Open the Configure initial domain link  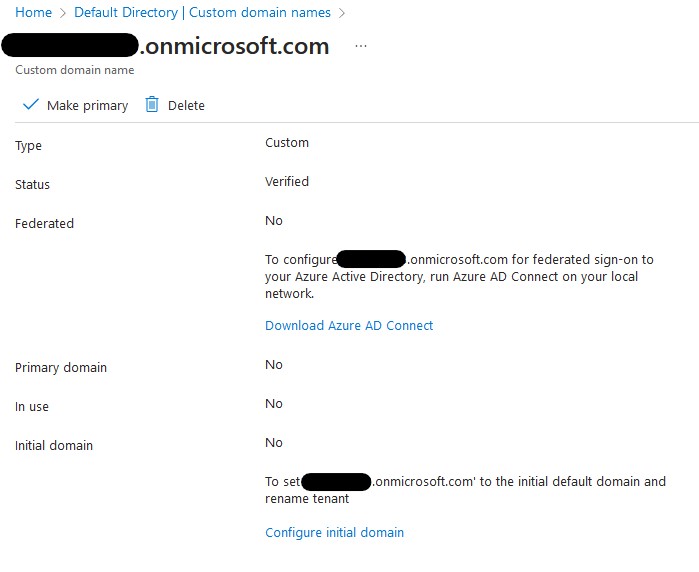(x=334, y=532)
